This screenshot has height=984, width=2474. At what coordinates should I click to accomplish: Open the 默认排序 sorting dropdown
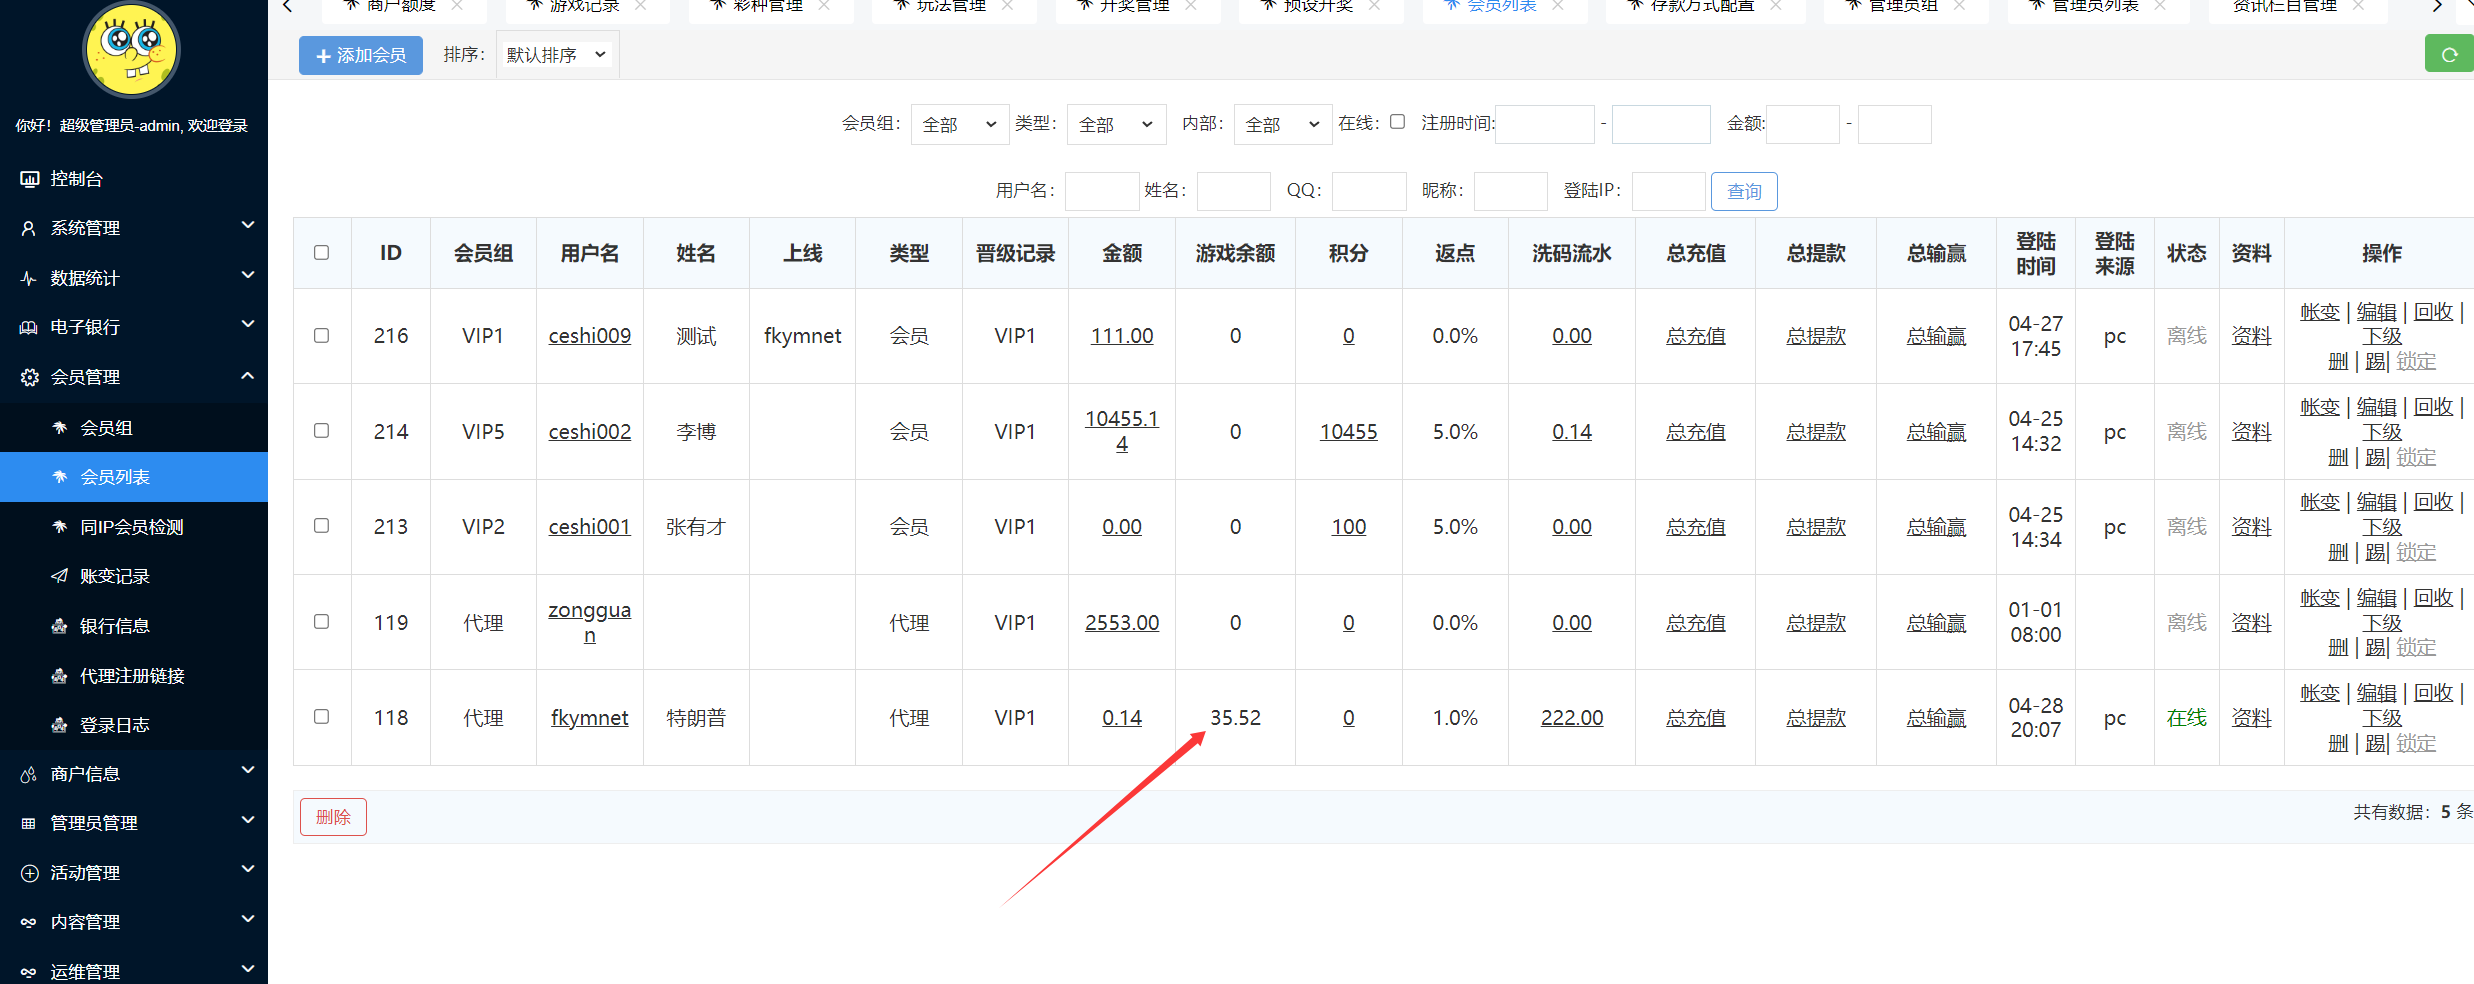coord(556,54)
